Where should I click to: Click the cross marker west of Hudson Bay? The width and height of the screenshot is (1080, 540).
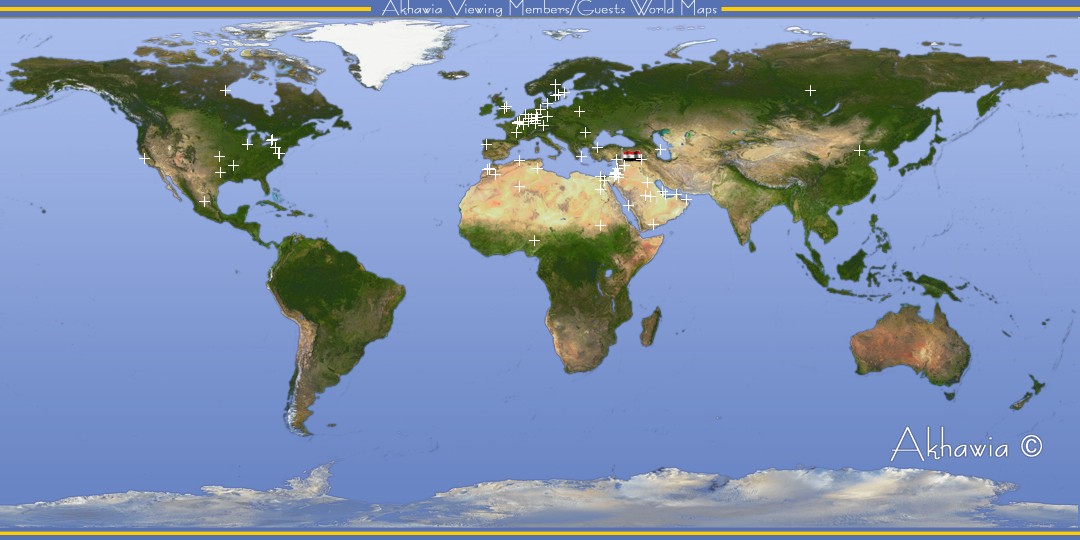pyautogui.click(x=225, y=90)
